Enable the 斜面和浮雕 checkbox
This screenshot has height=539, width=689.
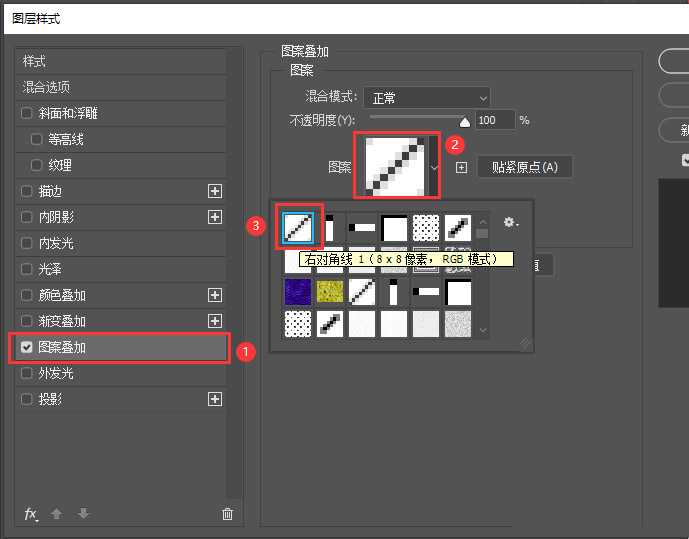(27, 113)
